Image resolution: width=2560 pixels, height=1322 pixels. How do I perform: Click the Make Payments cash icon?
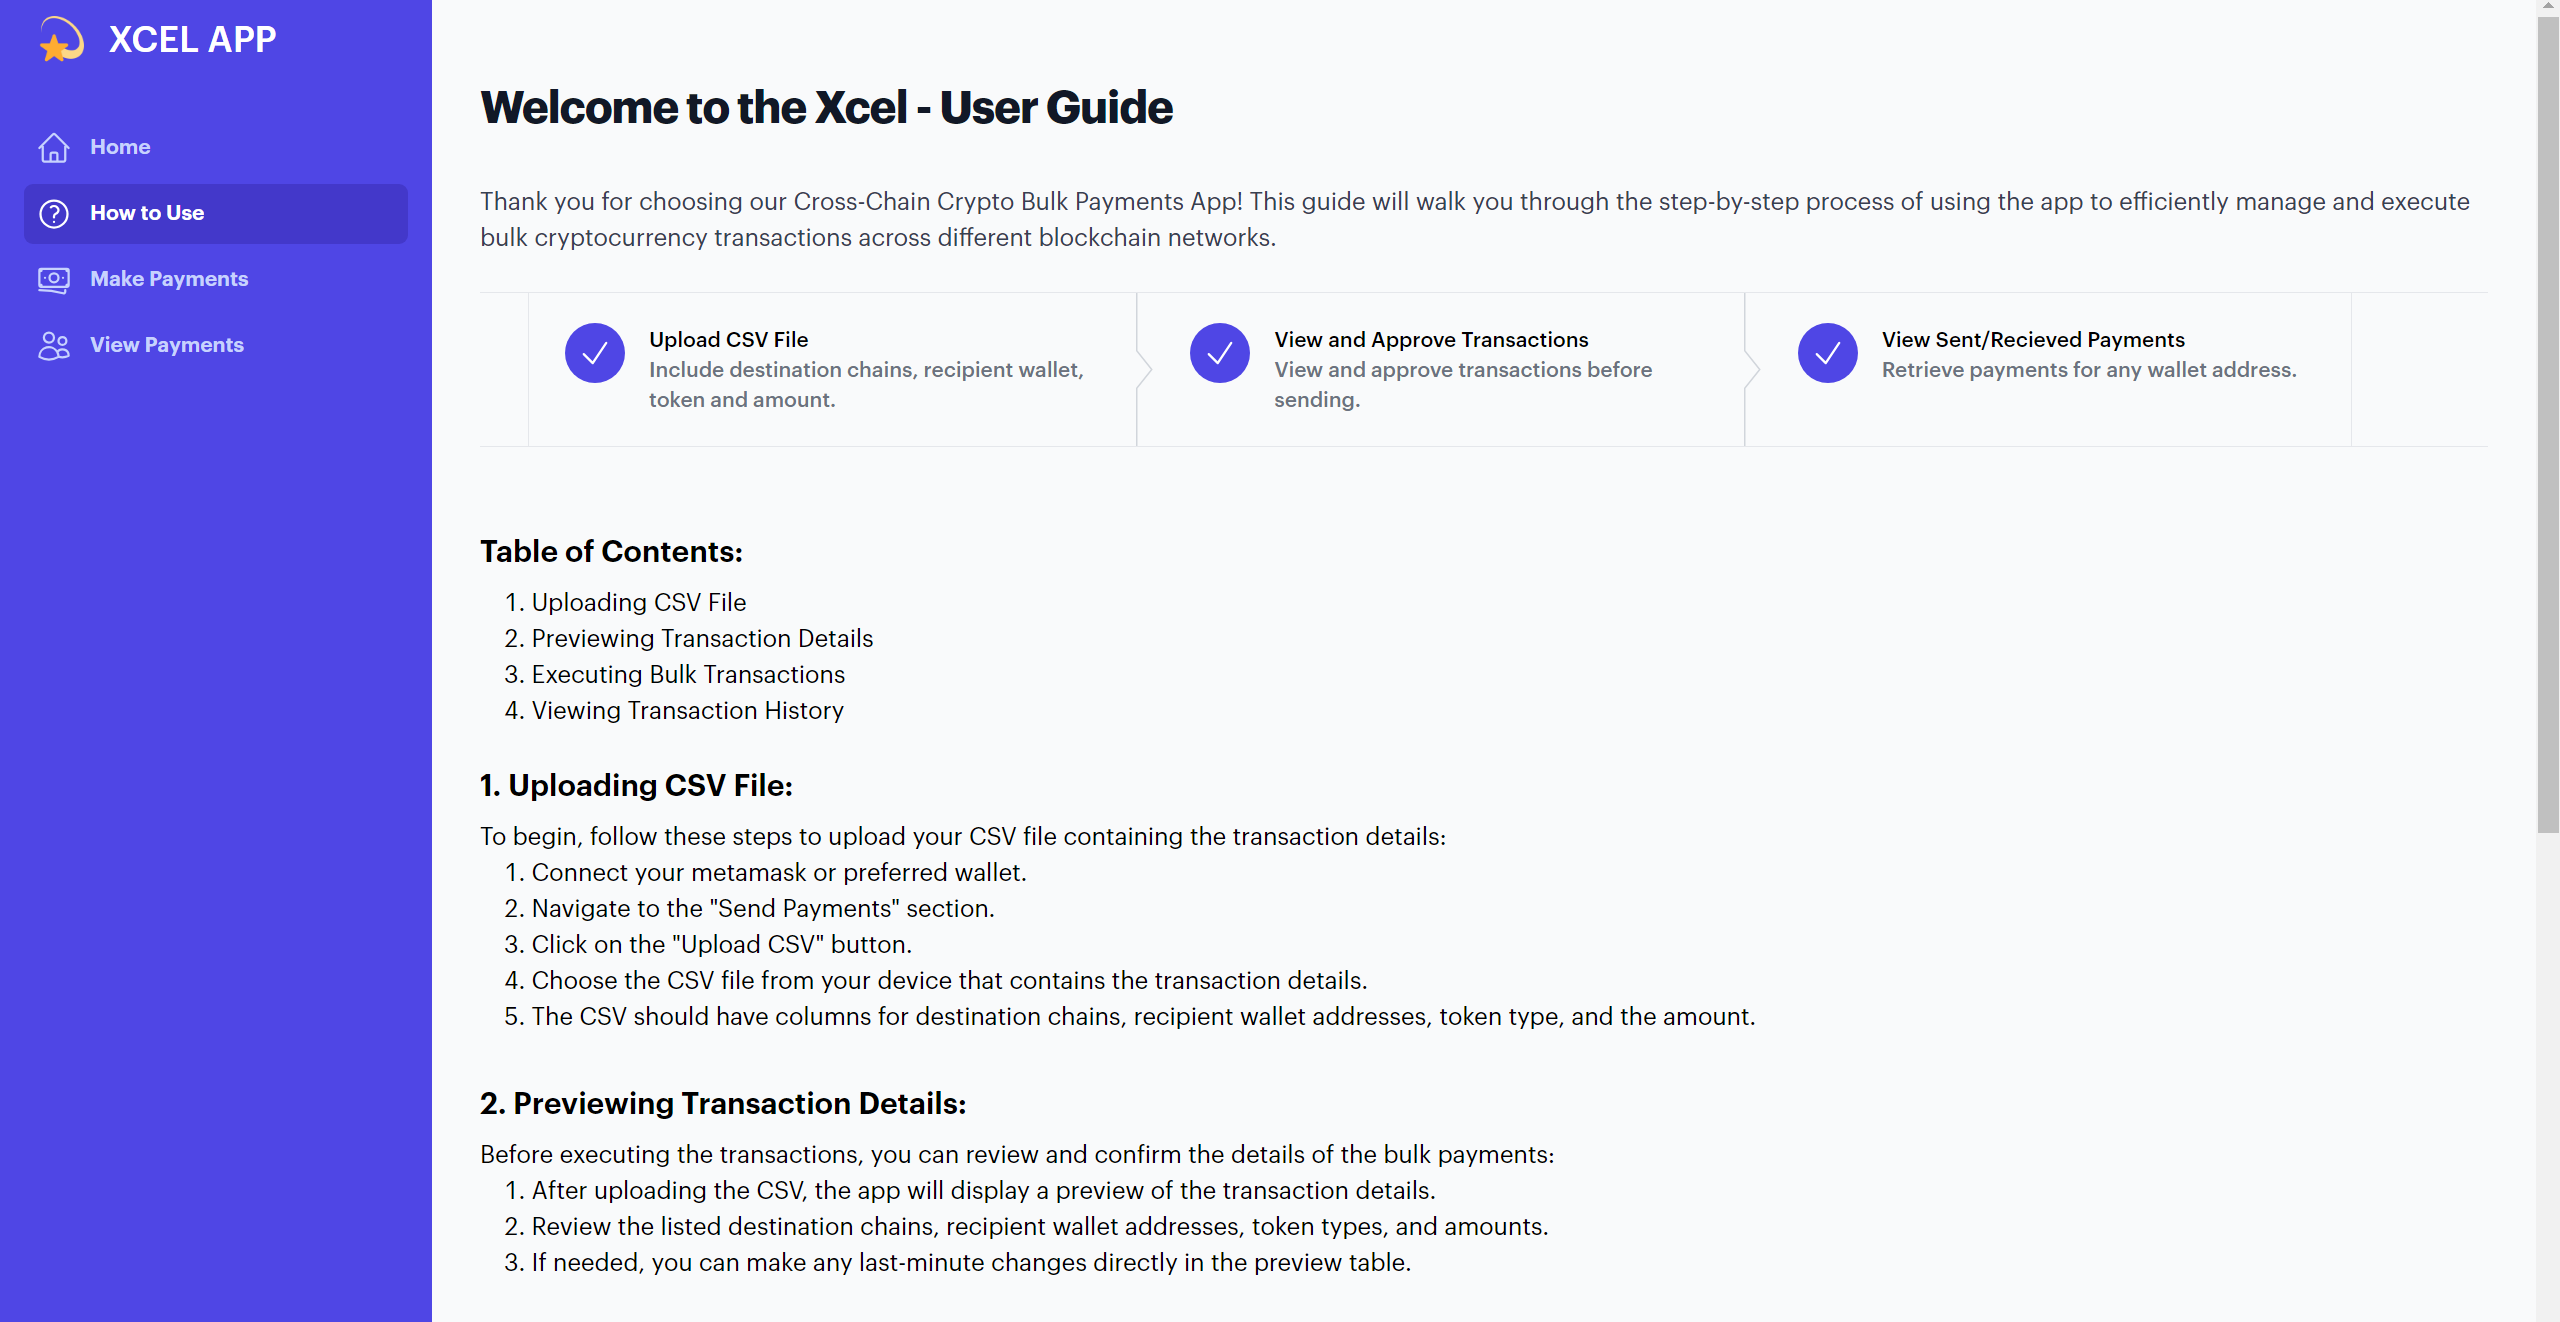point(54,279)
